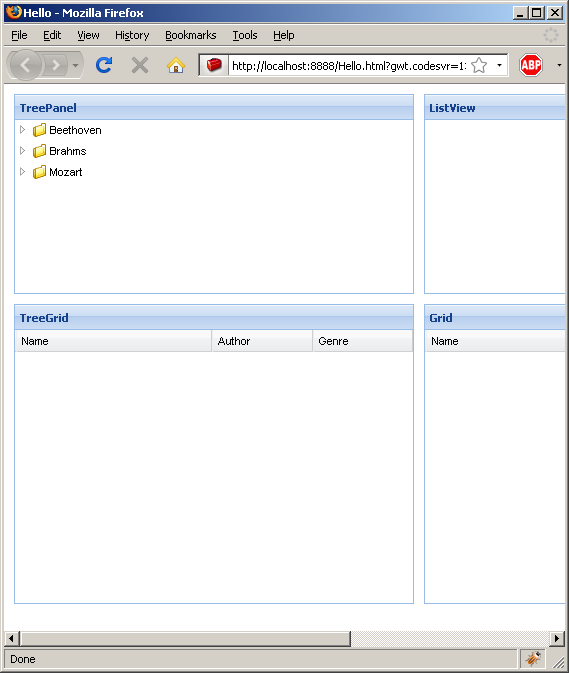Select the Brahms tree item label

coord(67,151)
